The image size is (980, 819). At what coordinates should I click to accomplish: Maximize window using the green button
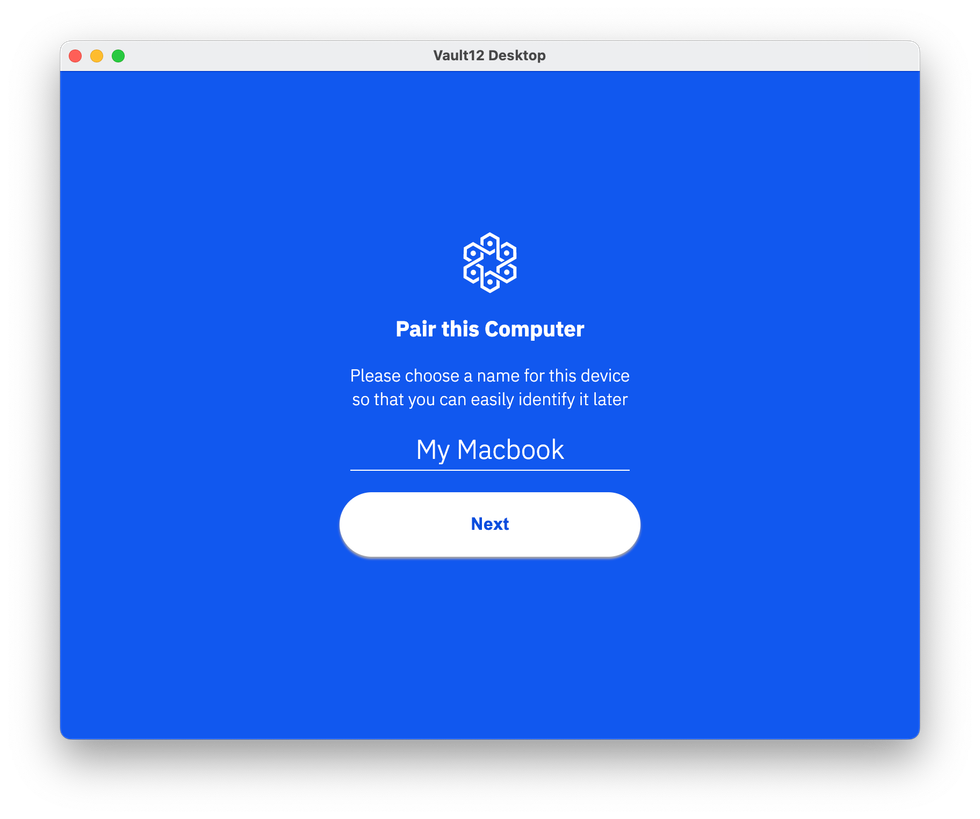pyautogui.click(x=118, y=56)
